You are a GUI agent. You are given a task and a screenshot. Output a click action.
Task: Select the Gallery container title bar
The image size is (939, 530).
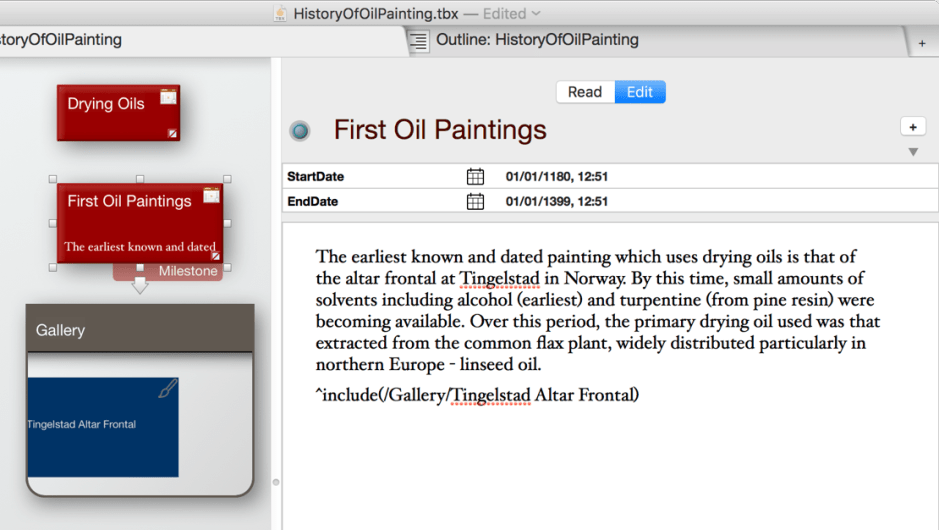coord(140,330)
